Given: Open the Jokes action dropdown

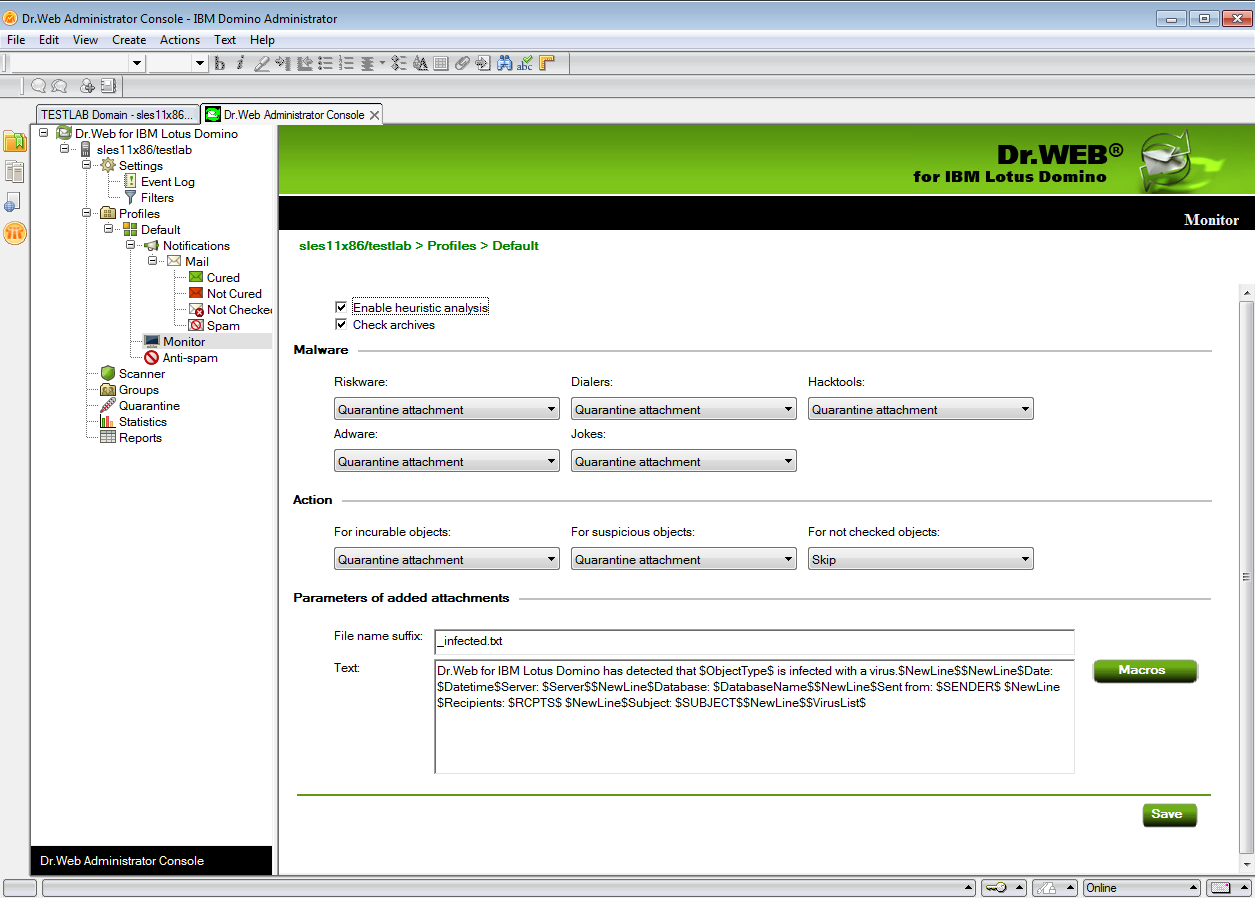Looking at the screenshot, I should [684, 461].
